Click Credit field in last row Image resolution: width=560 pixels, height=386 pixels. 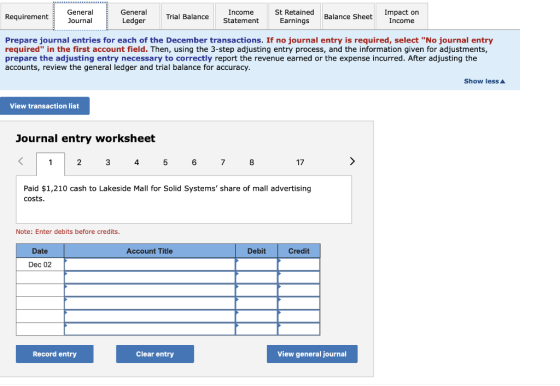[299, 329]
